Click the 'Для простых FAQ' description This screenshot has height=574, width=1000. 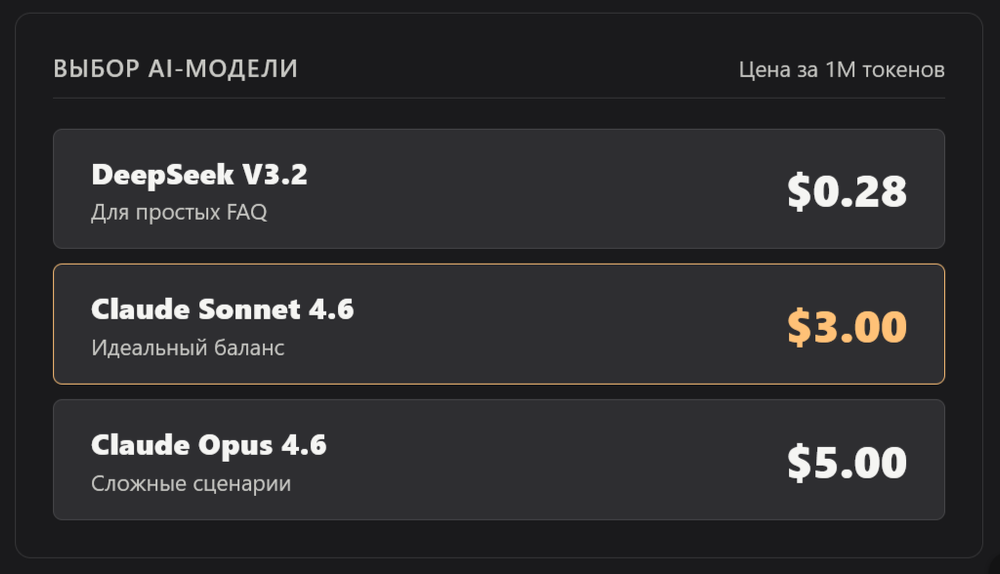(179, 212)
